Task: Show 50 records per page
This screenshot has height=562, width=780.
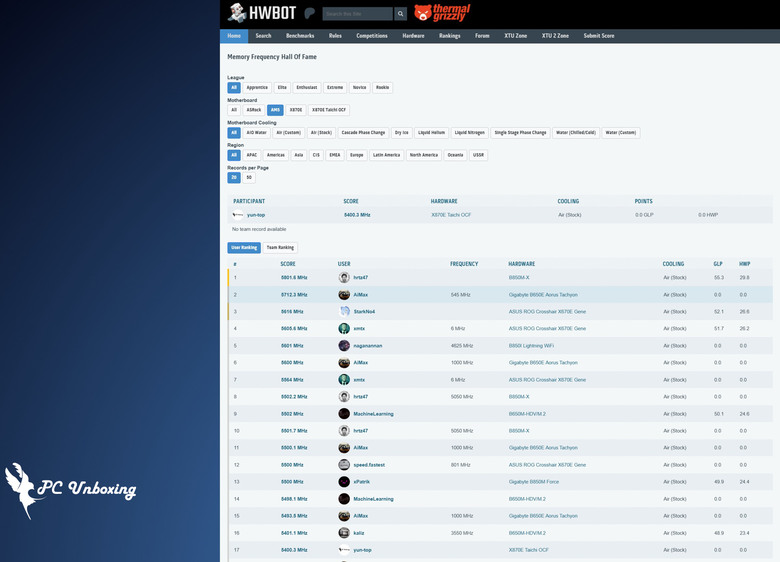Action: click(x=249, y=178)
